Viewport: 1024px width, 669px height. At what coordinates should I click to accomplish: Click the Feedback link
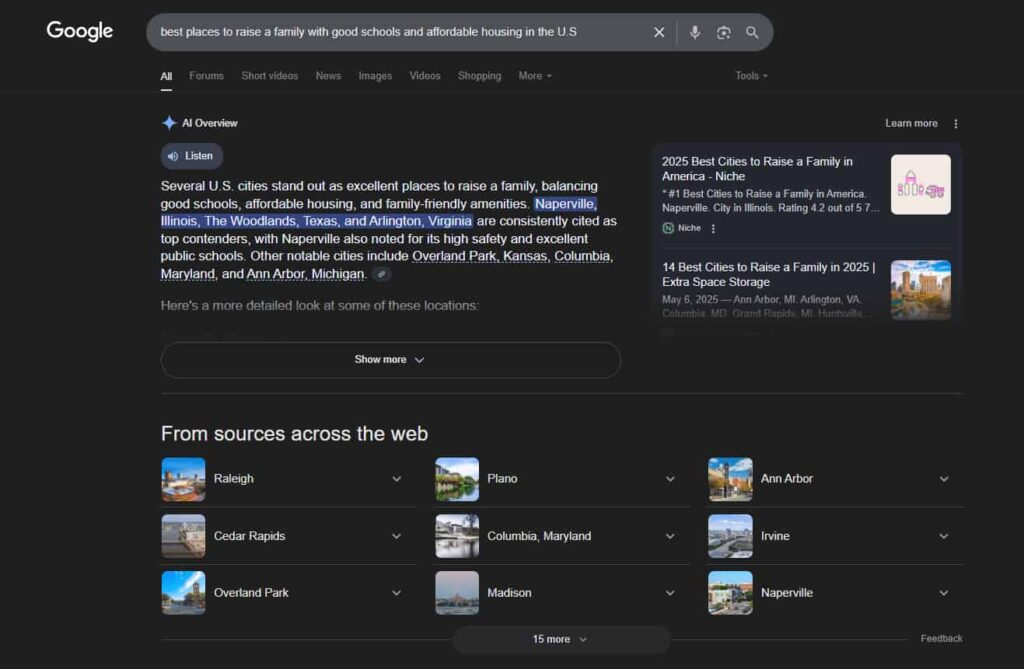[x=941, y=639]
